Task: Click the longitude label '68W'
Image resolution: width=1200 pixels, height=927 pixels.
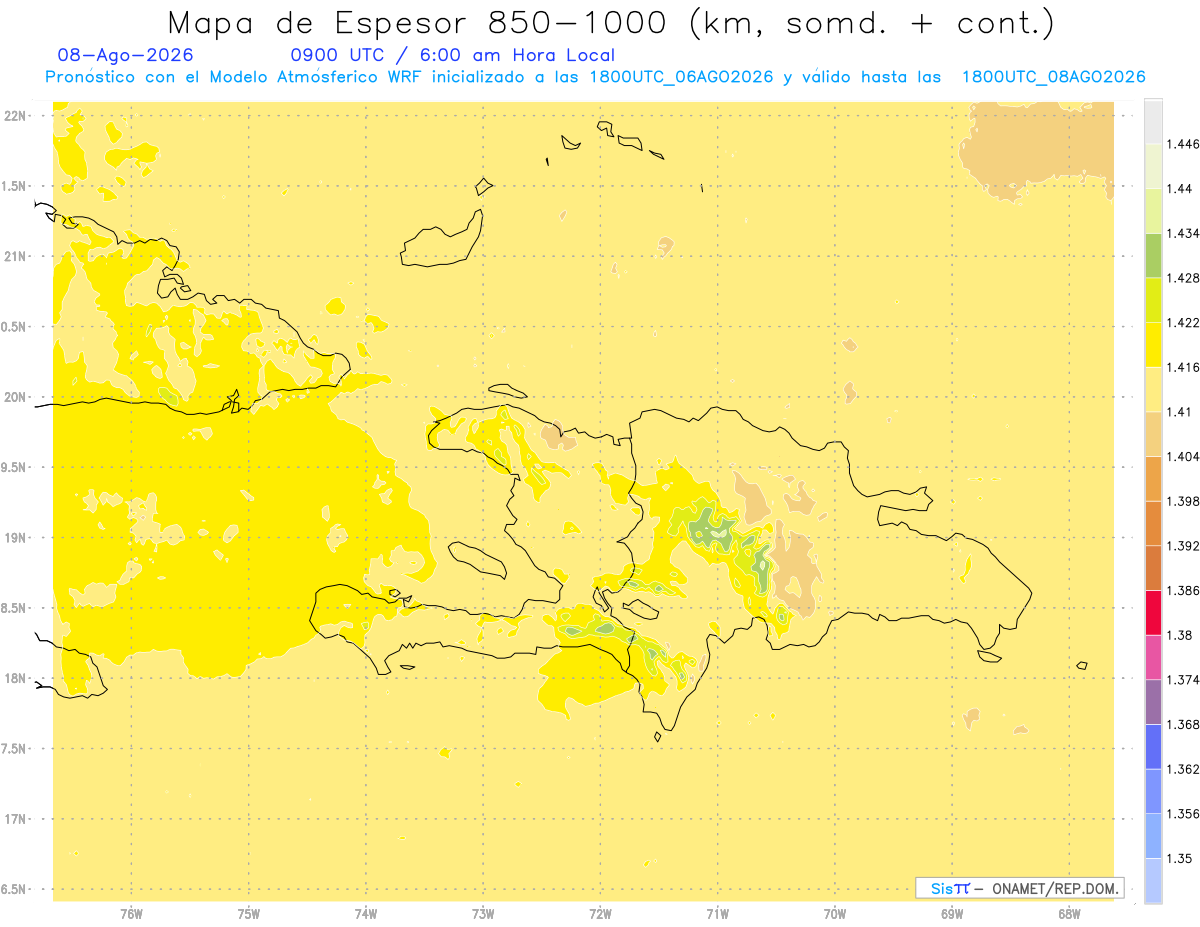Action: pos(1069,913)
